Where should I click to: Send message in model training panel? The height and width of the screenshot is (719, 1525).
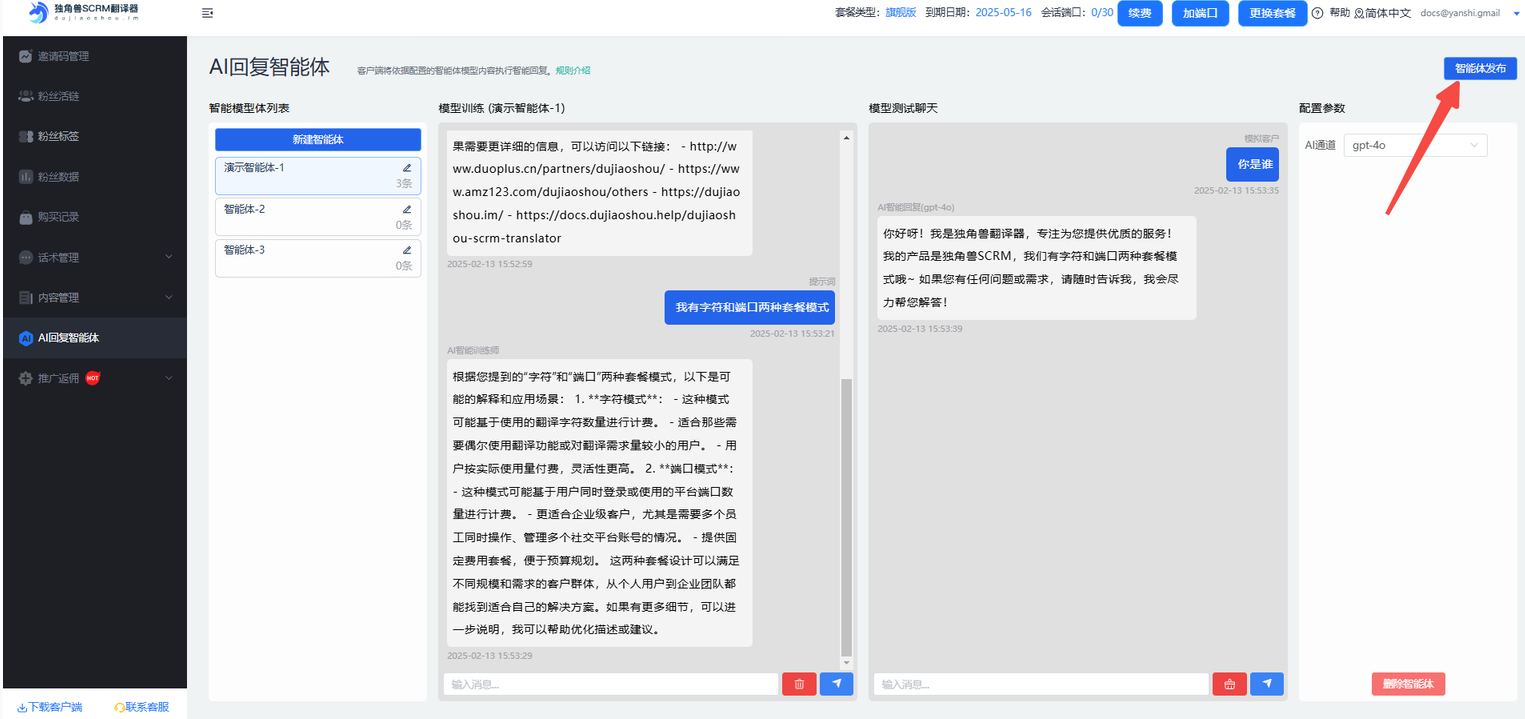click(x=836, y=684)
